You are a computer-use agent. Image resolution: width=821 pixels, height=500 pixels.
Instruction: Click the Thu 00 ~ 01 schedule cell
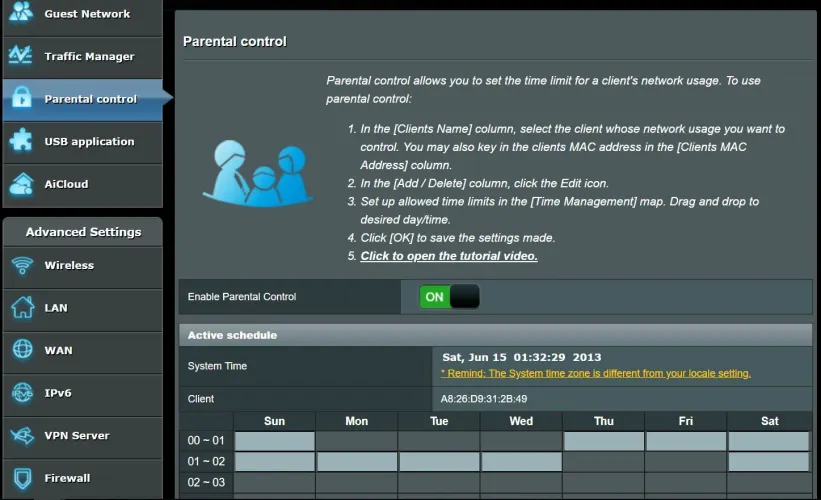(x=603, y=441)
